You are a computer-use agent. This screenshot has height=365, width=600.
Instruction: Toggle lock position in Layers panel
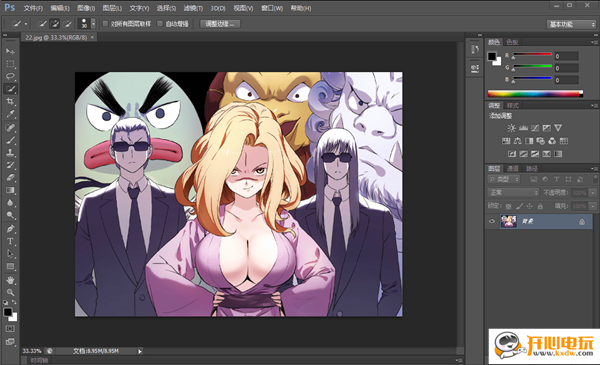(530, 206)
